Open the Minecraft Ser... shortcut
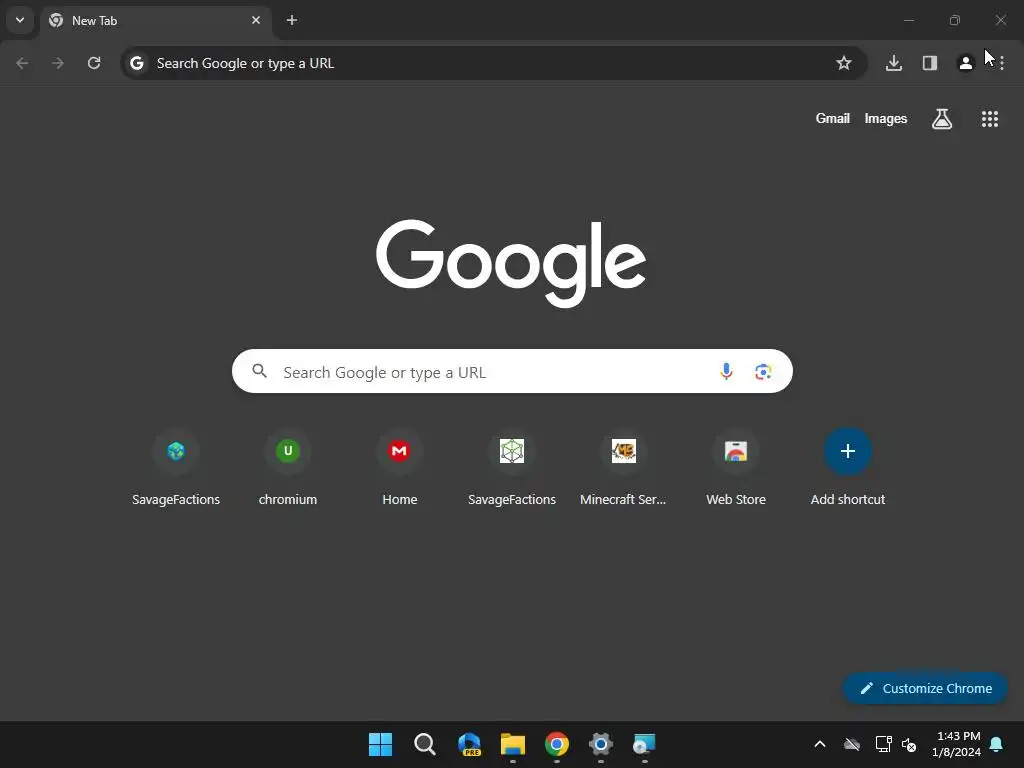 624,469
